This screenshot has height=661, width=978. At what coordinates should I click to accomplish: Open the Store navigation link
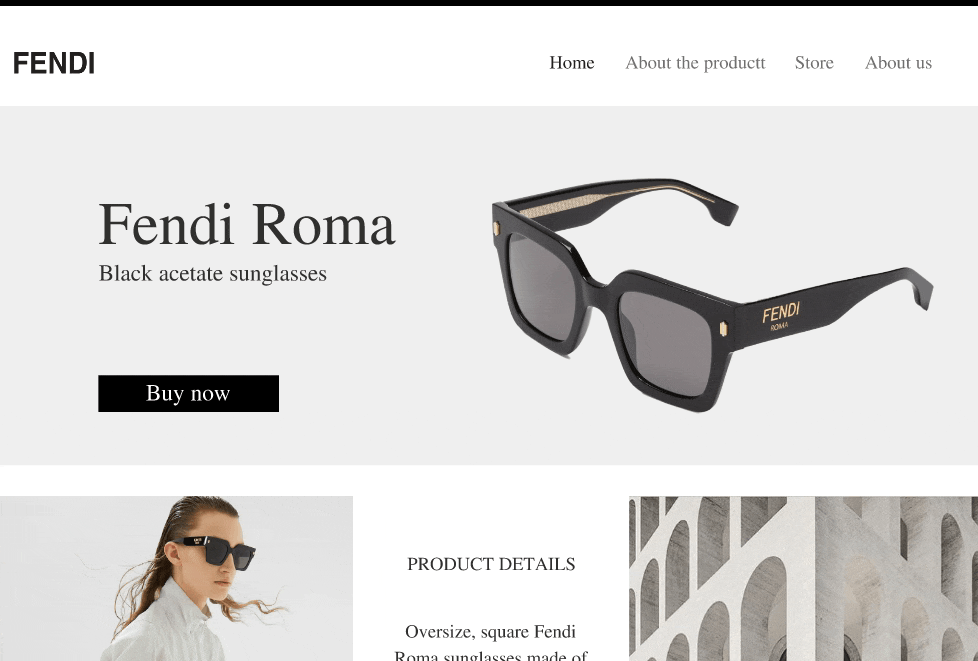pos(813,62)
